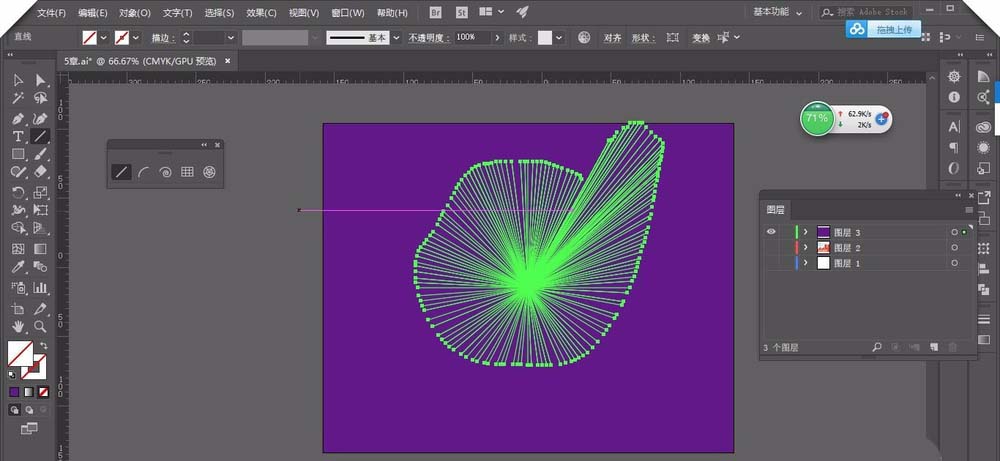Select the Type tool
Viewport: 1000px width, 461px height.
(18, 136)
